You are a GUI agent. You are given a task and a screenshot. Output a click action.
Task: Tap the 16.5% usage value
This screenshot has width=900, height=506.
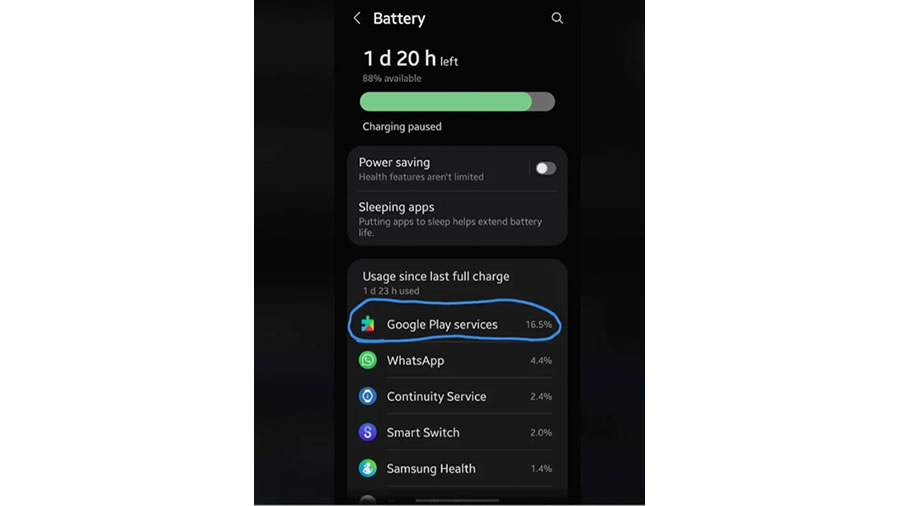point(538,324)
